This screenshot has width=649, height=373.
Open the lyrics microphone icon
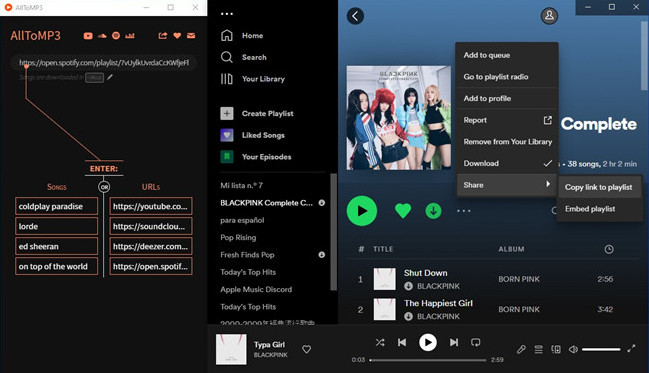coord(521,349)
